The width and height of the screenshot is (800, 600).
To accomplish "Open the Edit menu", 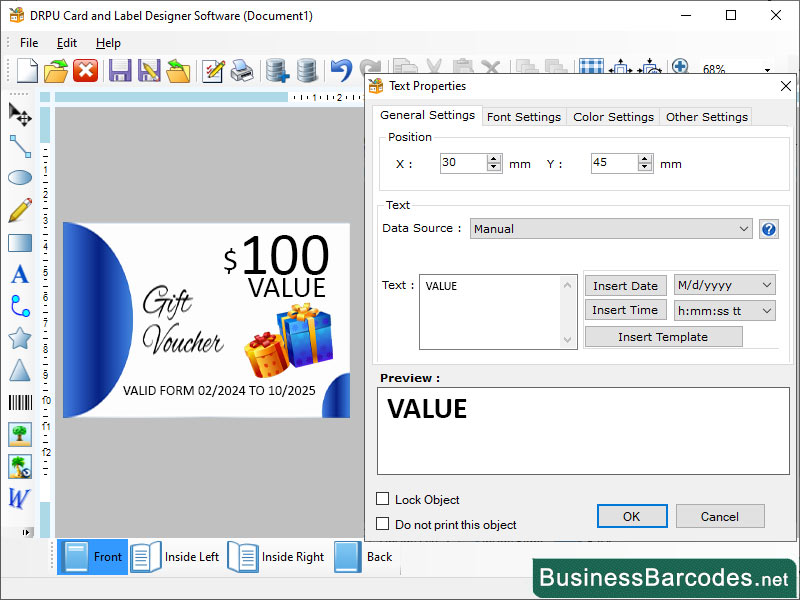I will pos(66,43).
